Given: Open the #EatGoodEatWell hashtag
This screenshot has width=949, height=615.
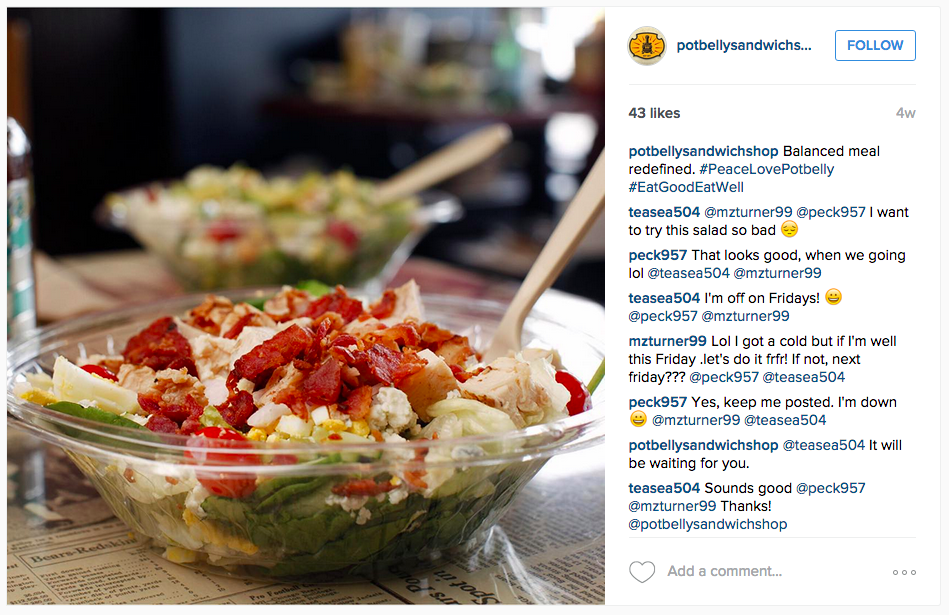Looking at the screenshot, I should point(686,187).
